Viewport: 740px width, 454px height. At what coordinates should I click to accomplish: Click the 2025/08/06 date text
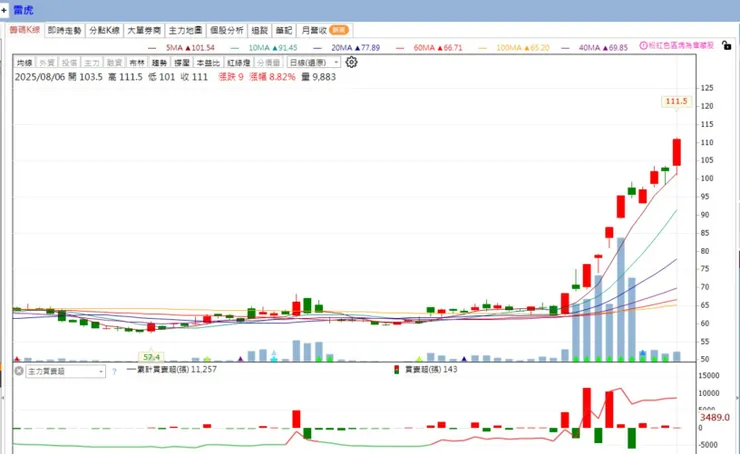(40, 77)
